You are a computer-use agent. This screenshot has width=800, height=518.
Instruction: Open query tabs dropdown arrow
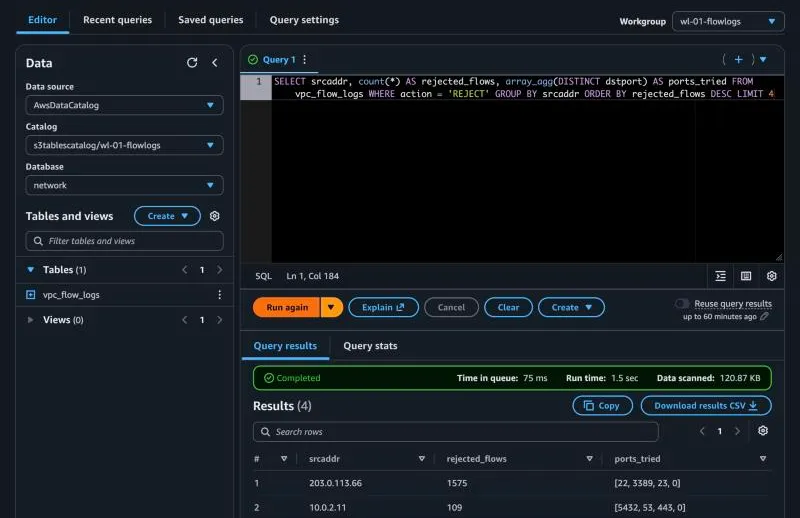pos(763,60)
